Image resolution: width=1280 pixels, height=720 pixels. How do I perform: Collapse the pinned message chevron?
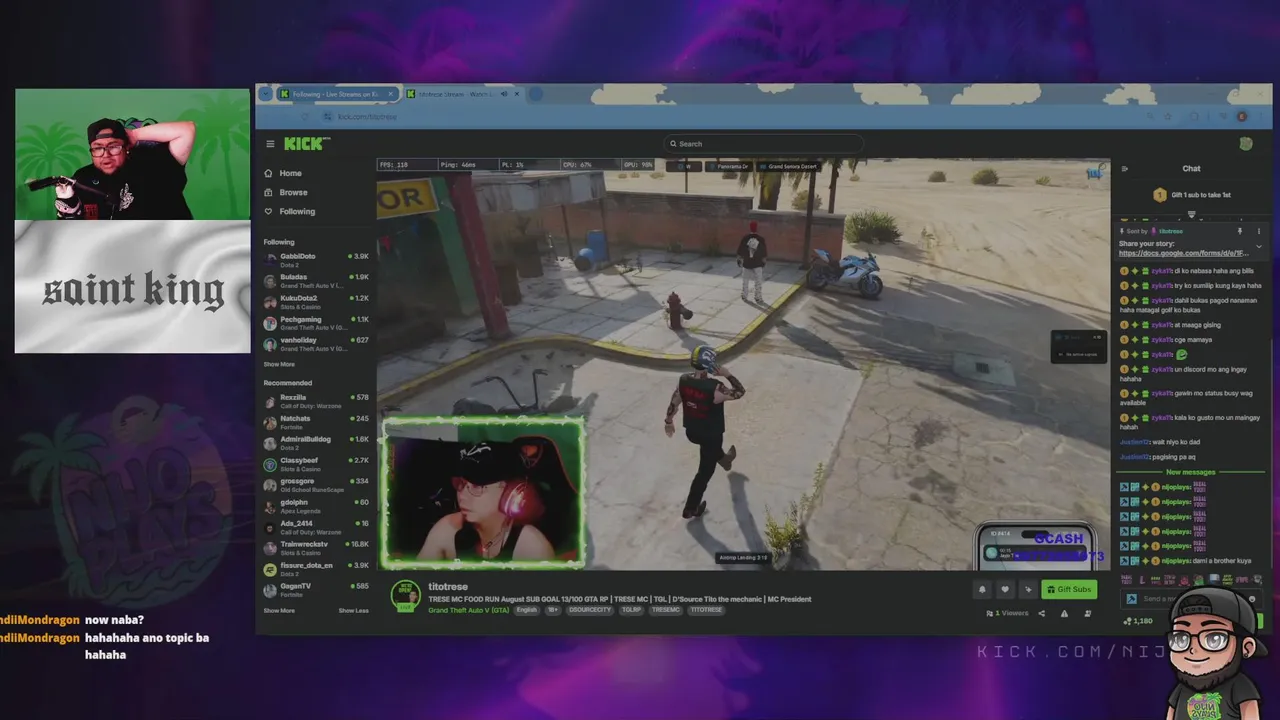(x=1259, y=246)
